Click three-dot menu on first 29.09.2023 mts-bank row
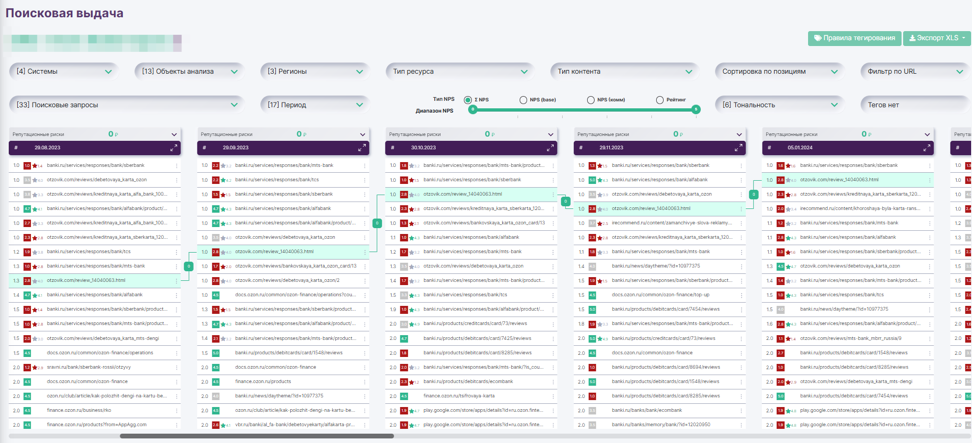Viewport: 972px width, 443px height. click(367, 166)
